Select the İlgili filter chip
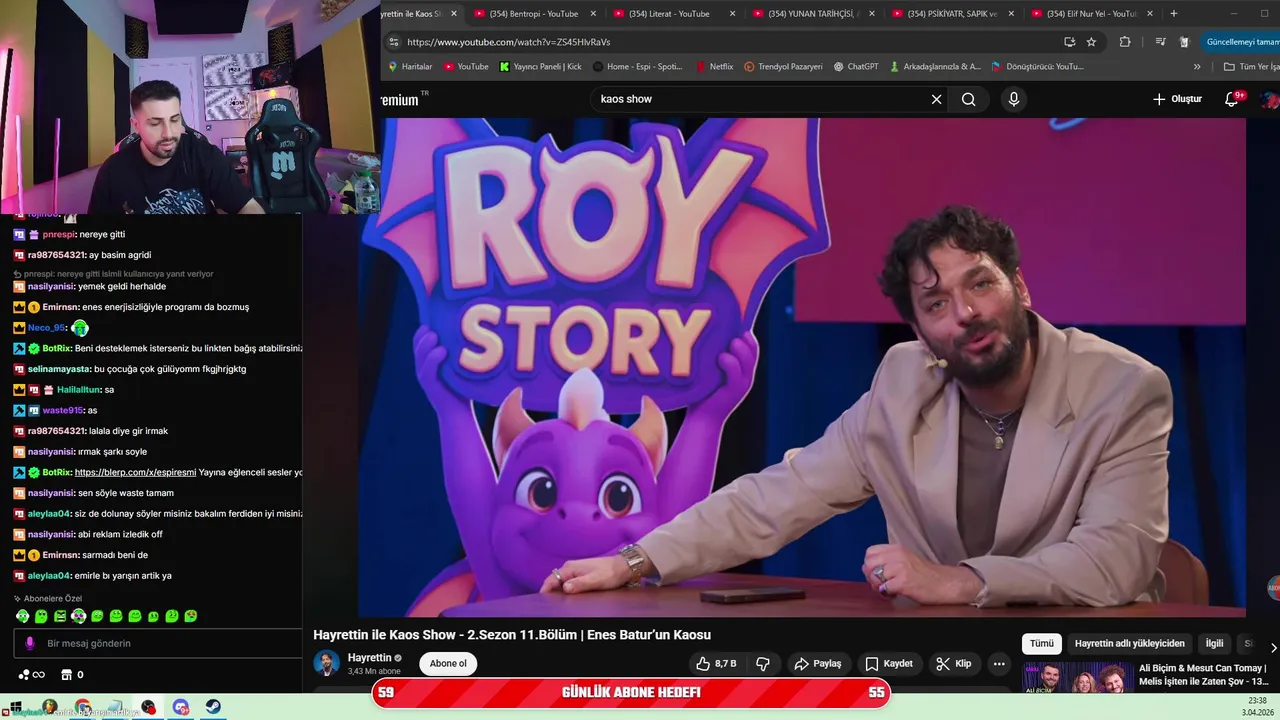The height and width of the screenshot is (720, 1280). coord(1214,644)
